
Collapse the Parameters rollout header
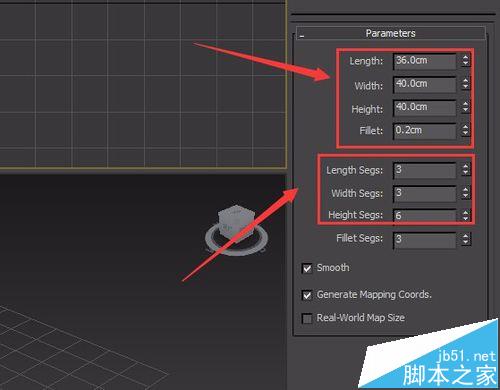(390, 33)
